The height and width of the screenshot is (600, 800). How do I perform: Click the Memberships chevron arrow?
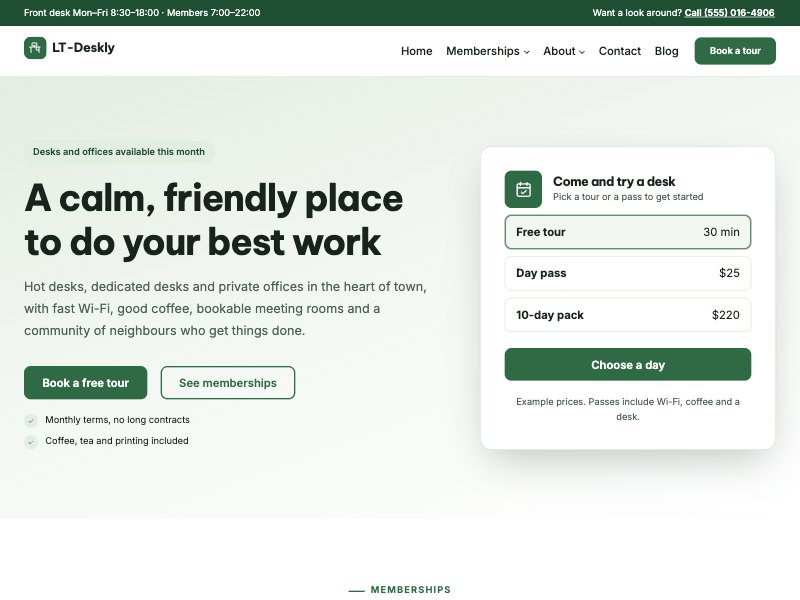(527, 52)
